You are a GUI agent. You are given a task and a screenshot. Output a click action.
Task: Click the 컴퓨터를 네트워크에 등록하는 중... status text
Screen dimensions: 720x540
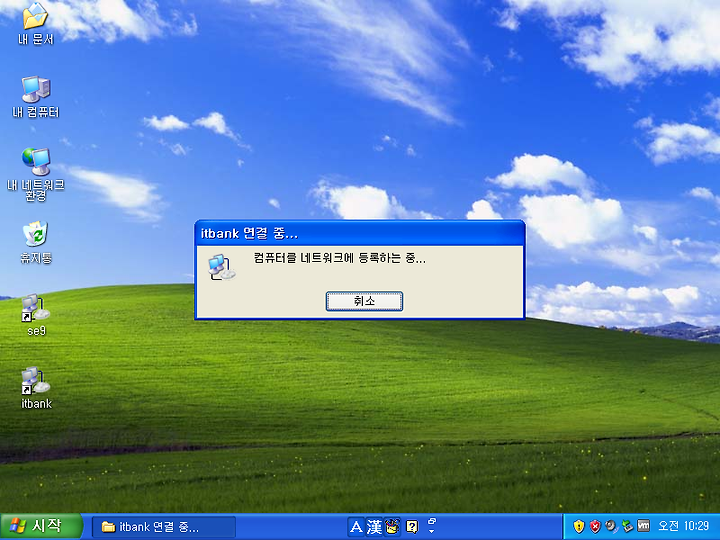pyautogui.click(x=340, y=258)
